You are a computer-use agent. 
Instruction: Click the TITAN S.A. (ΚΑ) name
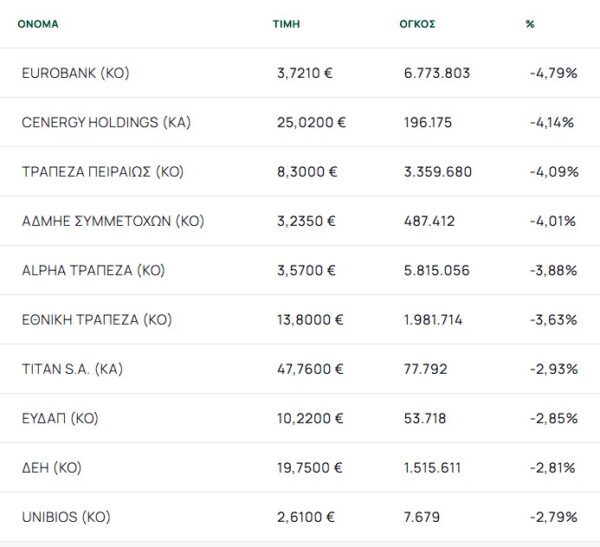click(x=72, y=369)
